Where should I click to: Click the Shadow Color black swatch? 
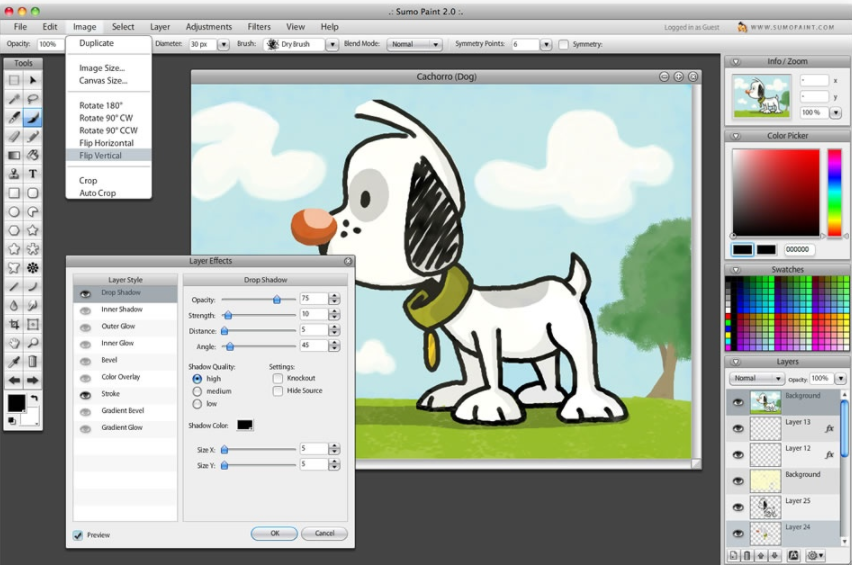(x=244, y=425)
